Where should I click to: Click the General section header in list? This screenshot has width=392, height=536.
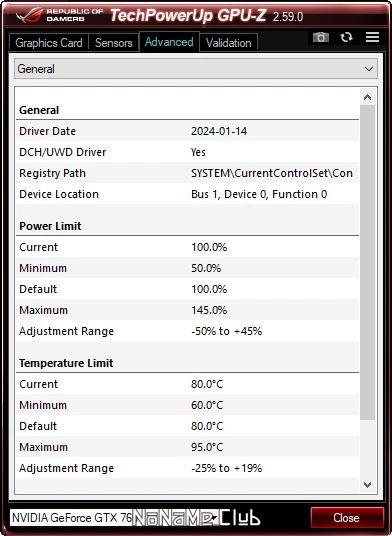click(x=39, y=110)
